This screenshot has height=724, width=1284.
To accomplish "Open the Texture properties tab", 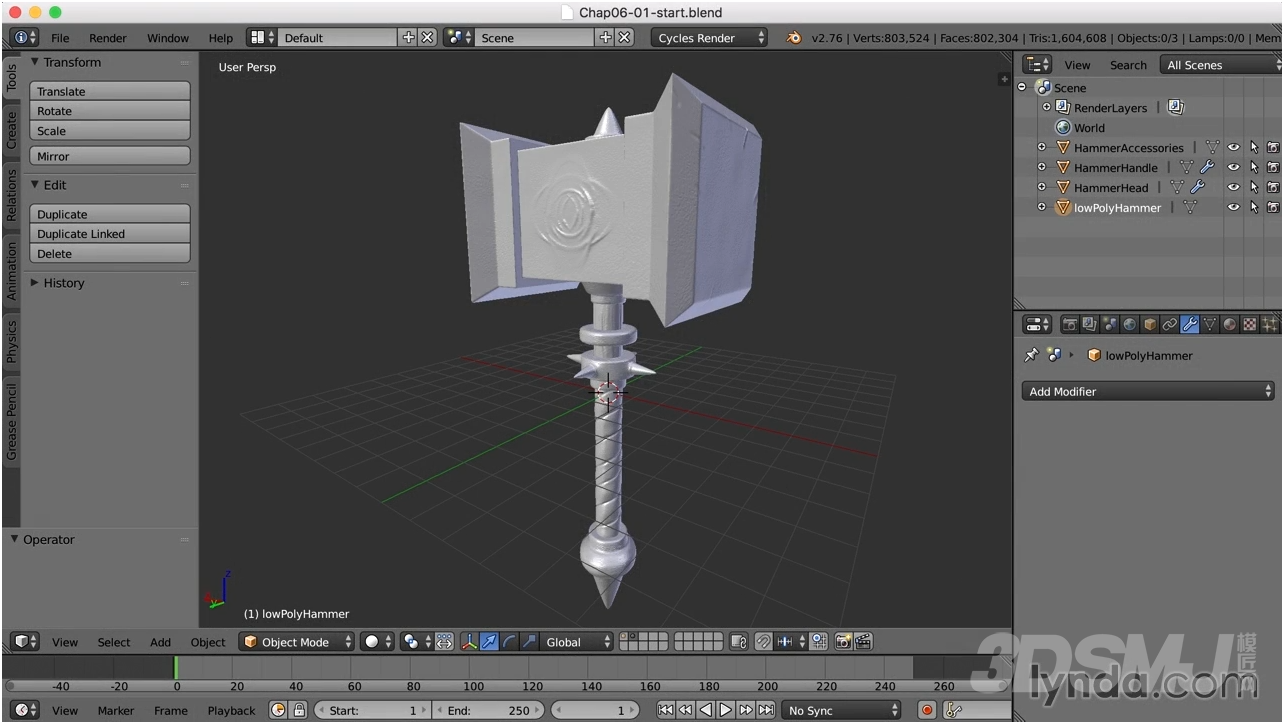I will click(x=1250, y=324).
